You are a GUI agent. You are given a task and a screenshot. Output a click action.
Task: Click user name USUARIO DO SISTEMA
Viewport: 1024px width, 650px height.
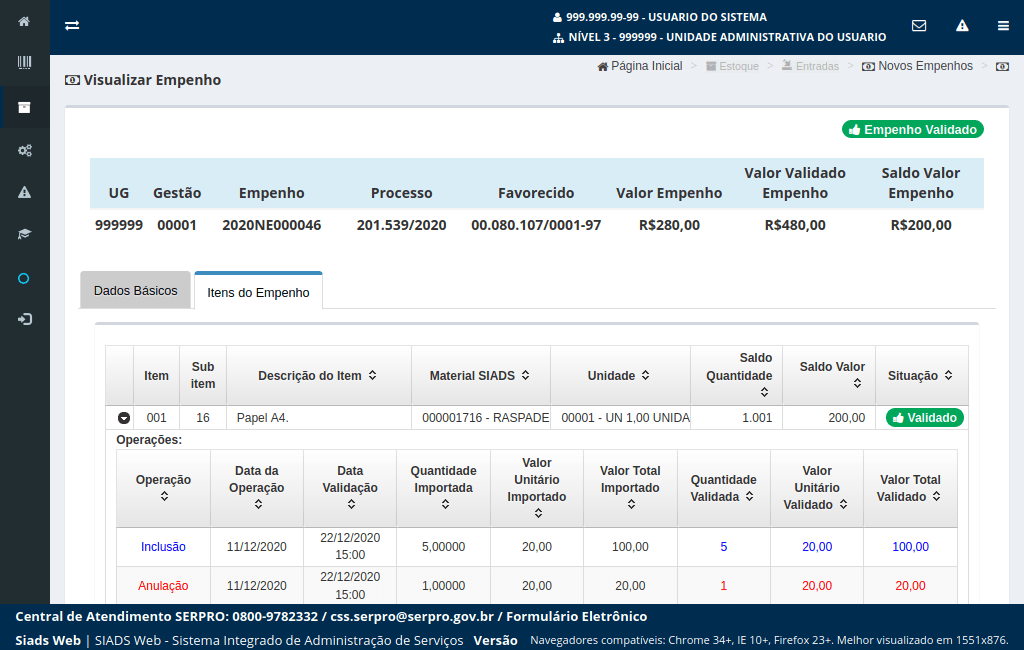pos(707,17)
